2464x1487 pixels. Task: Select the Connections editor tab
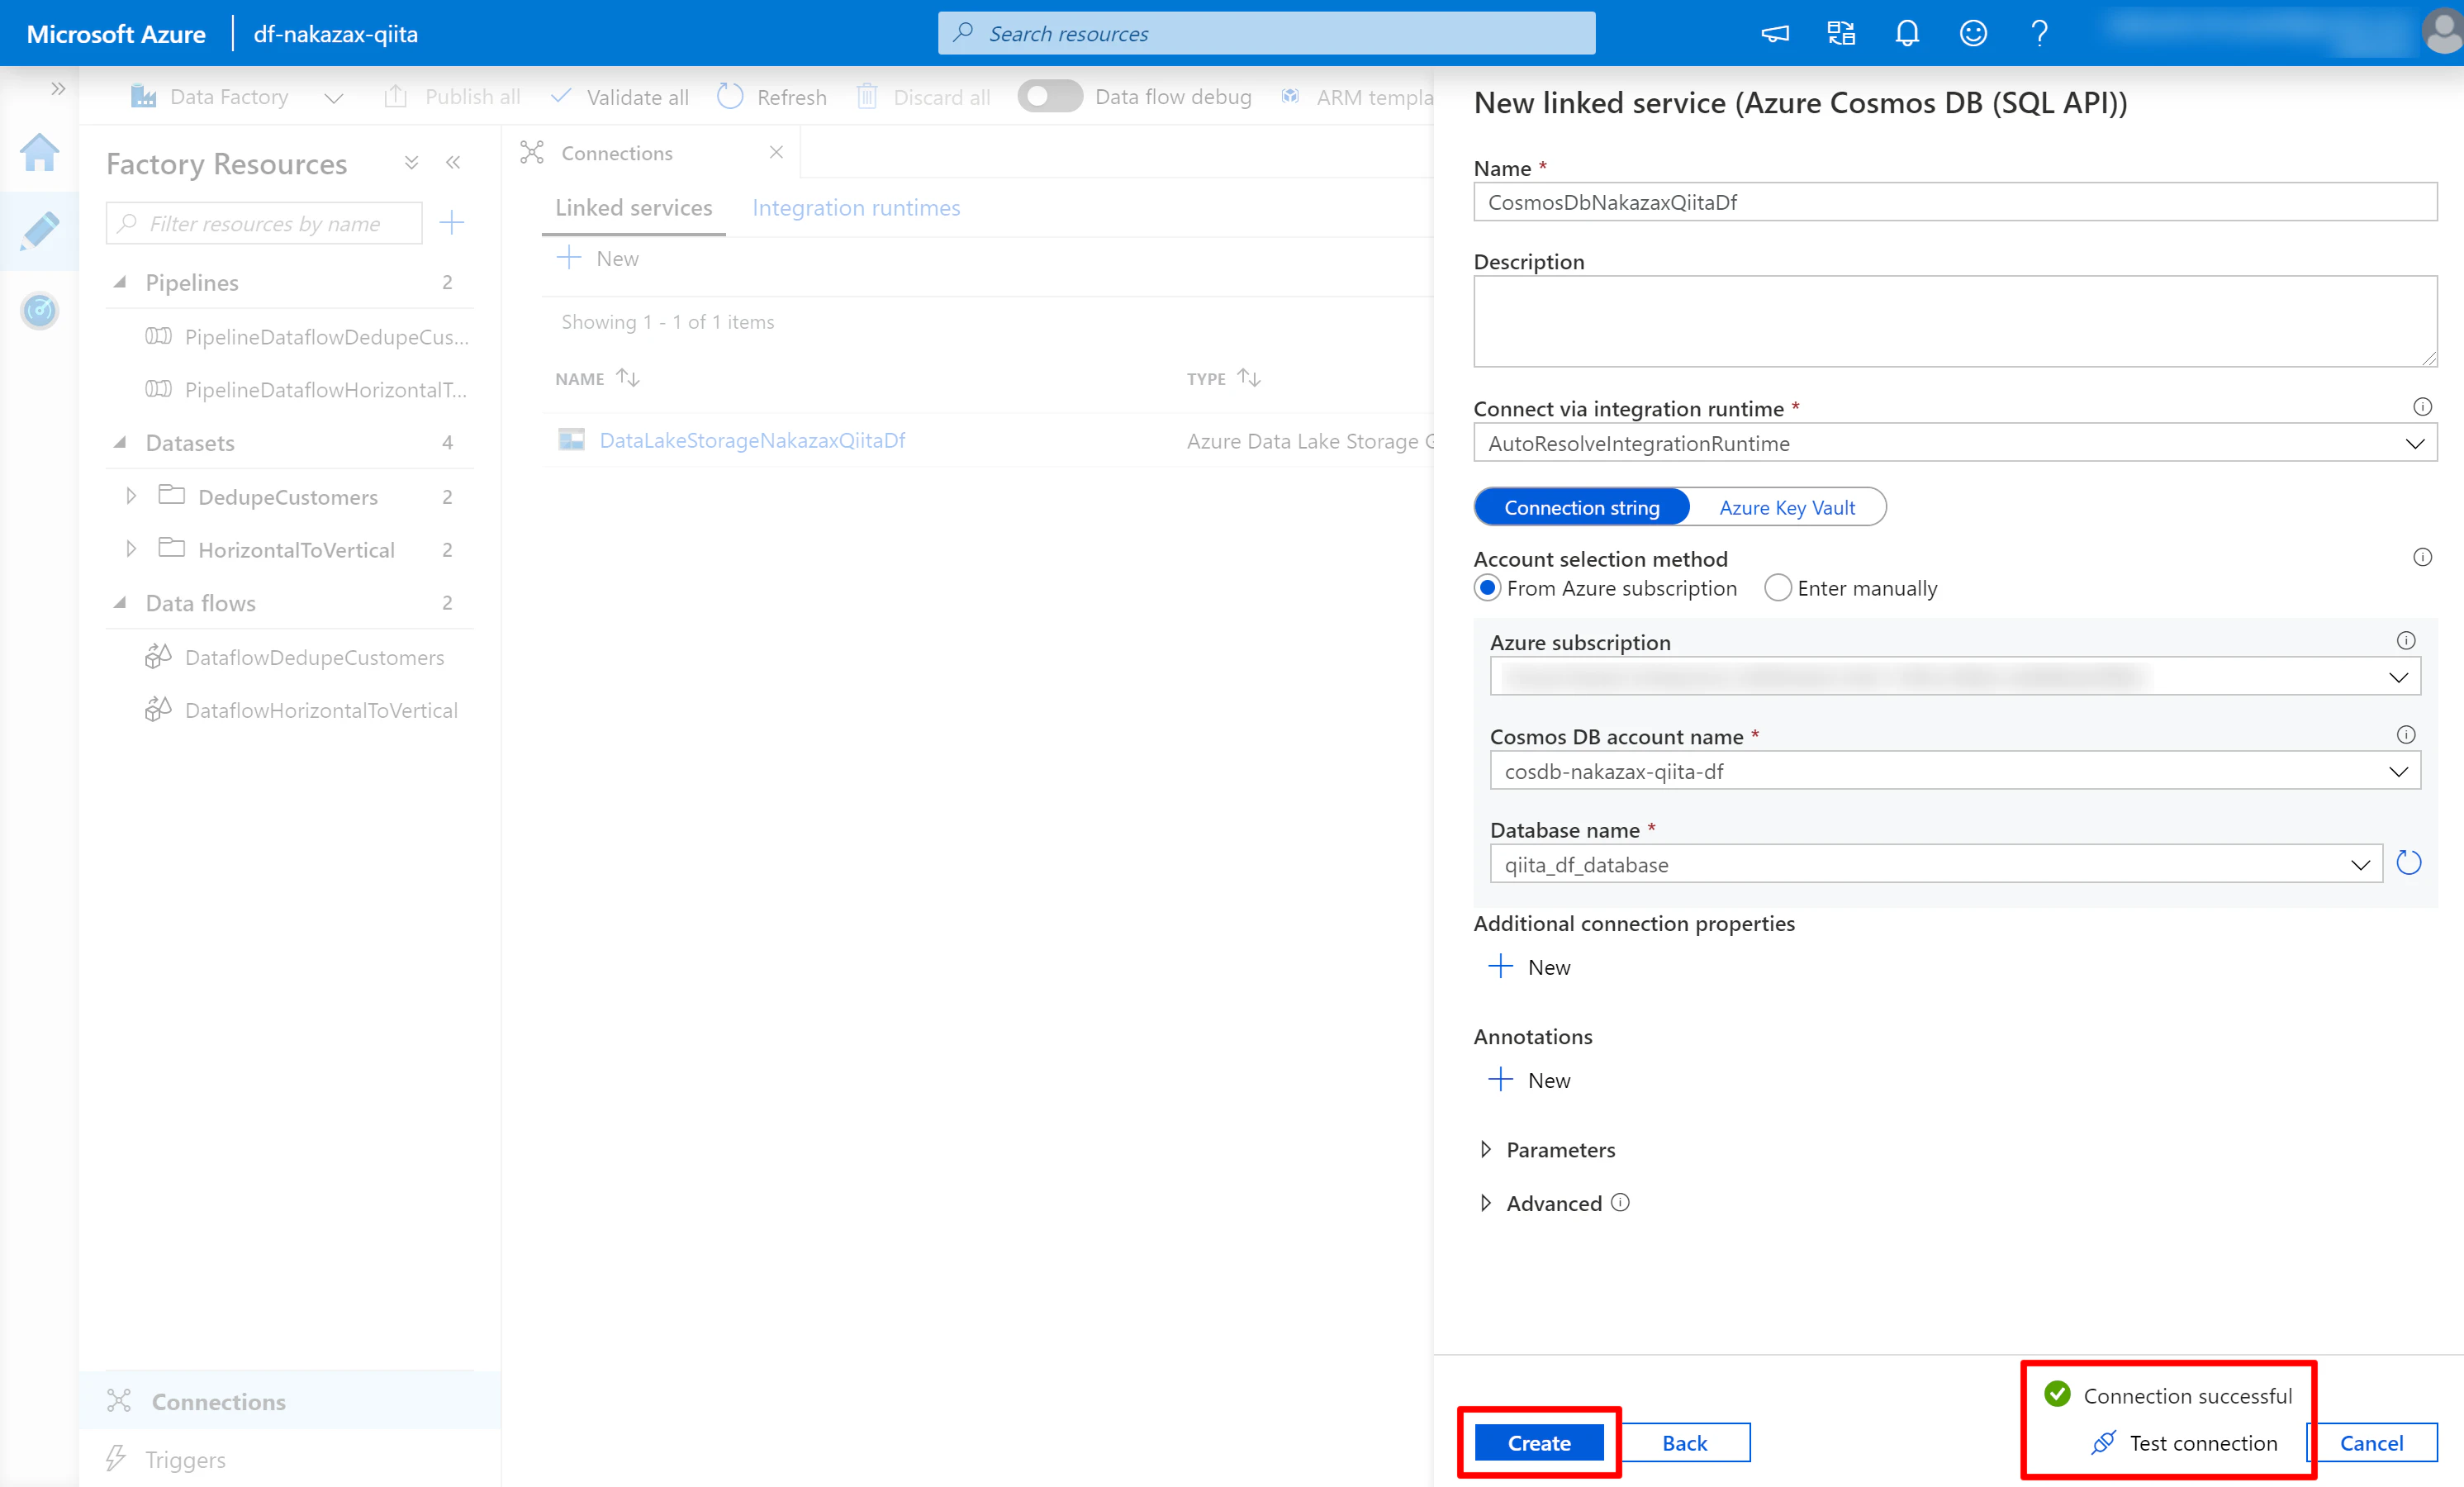[x=650, y=153]
